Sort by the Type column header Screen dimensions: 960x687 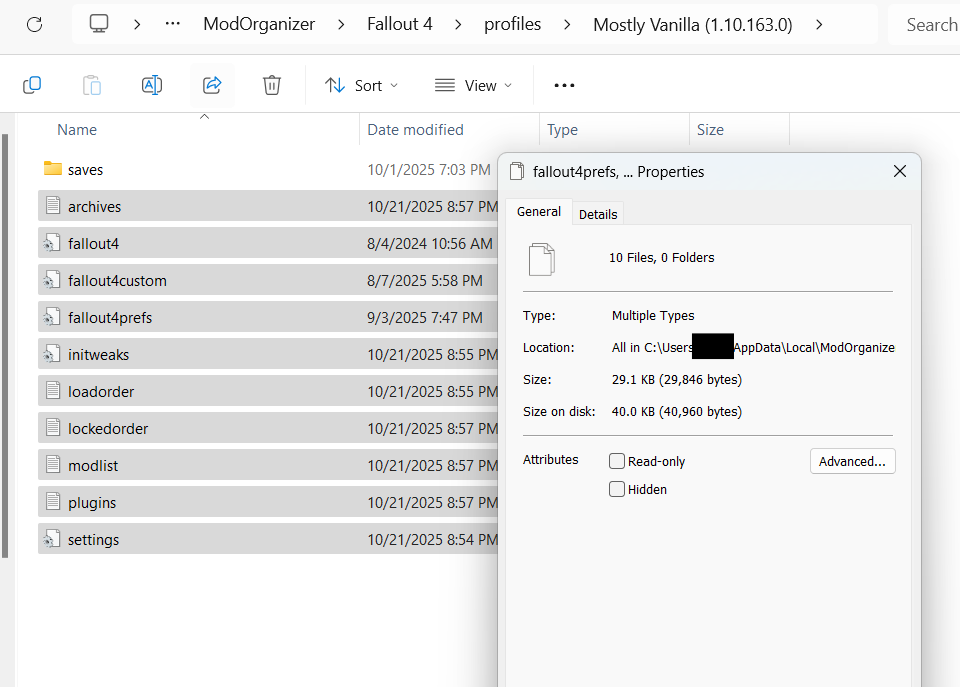(562, 130)
